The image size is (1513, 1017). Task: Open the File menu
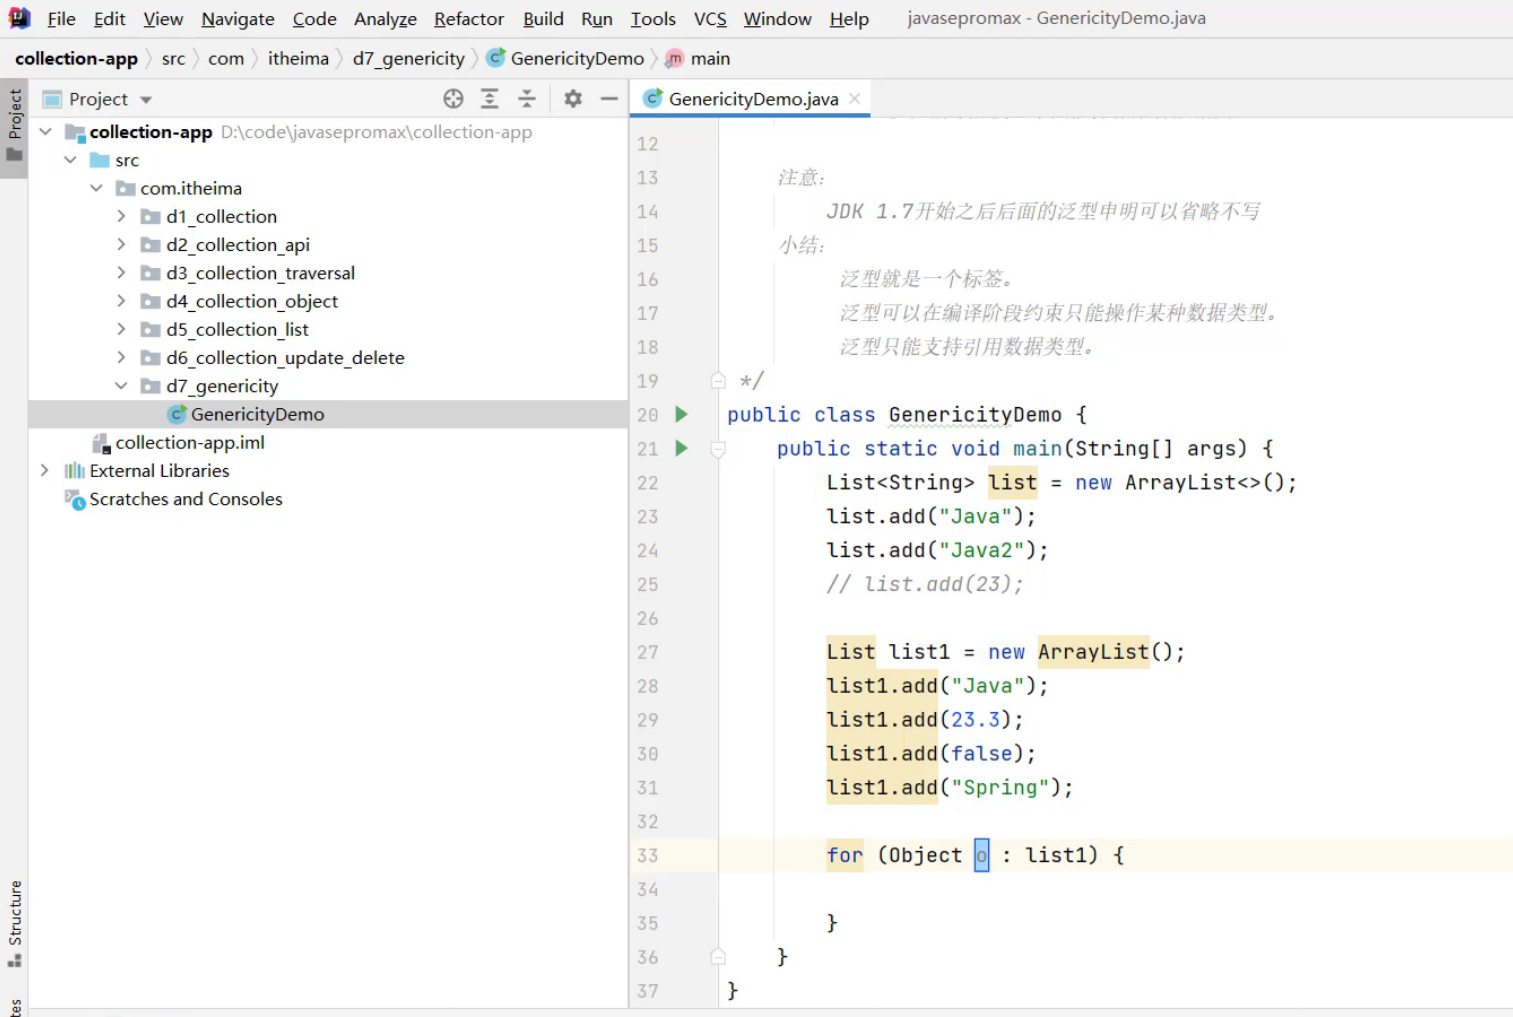(61, 19)
